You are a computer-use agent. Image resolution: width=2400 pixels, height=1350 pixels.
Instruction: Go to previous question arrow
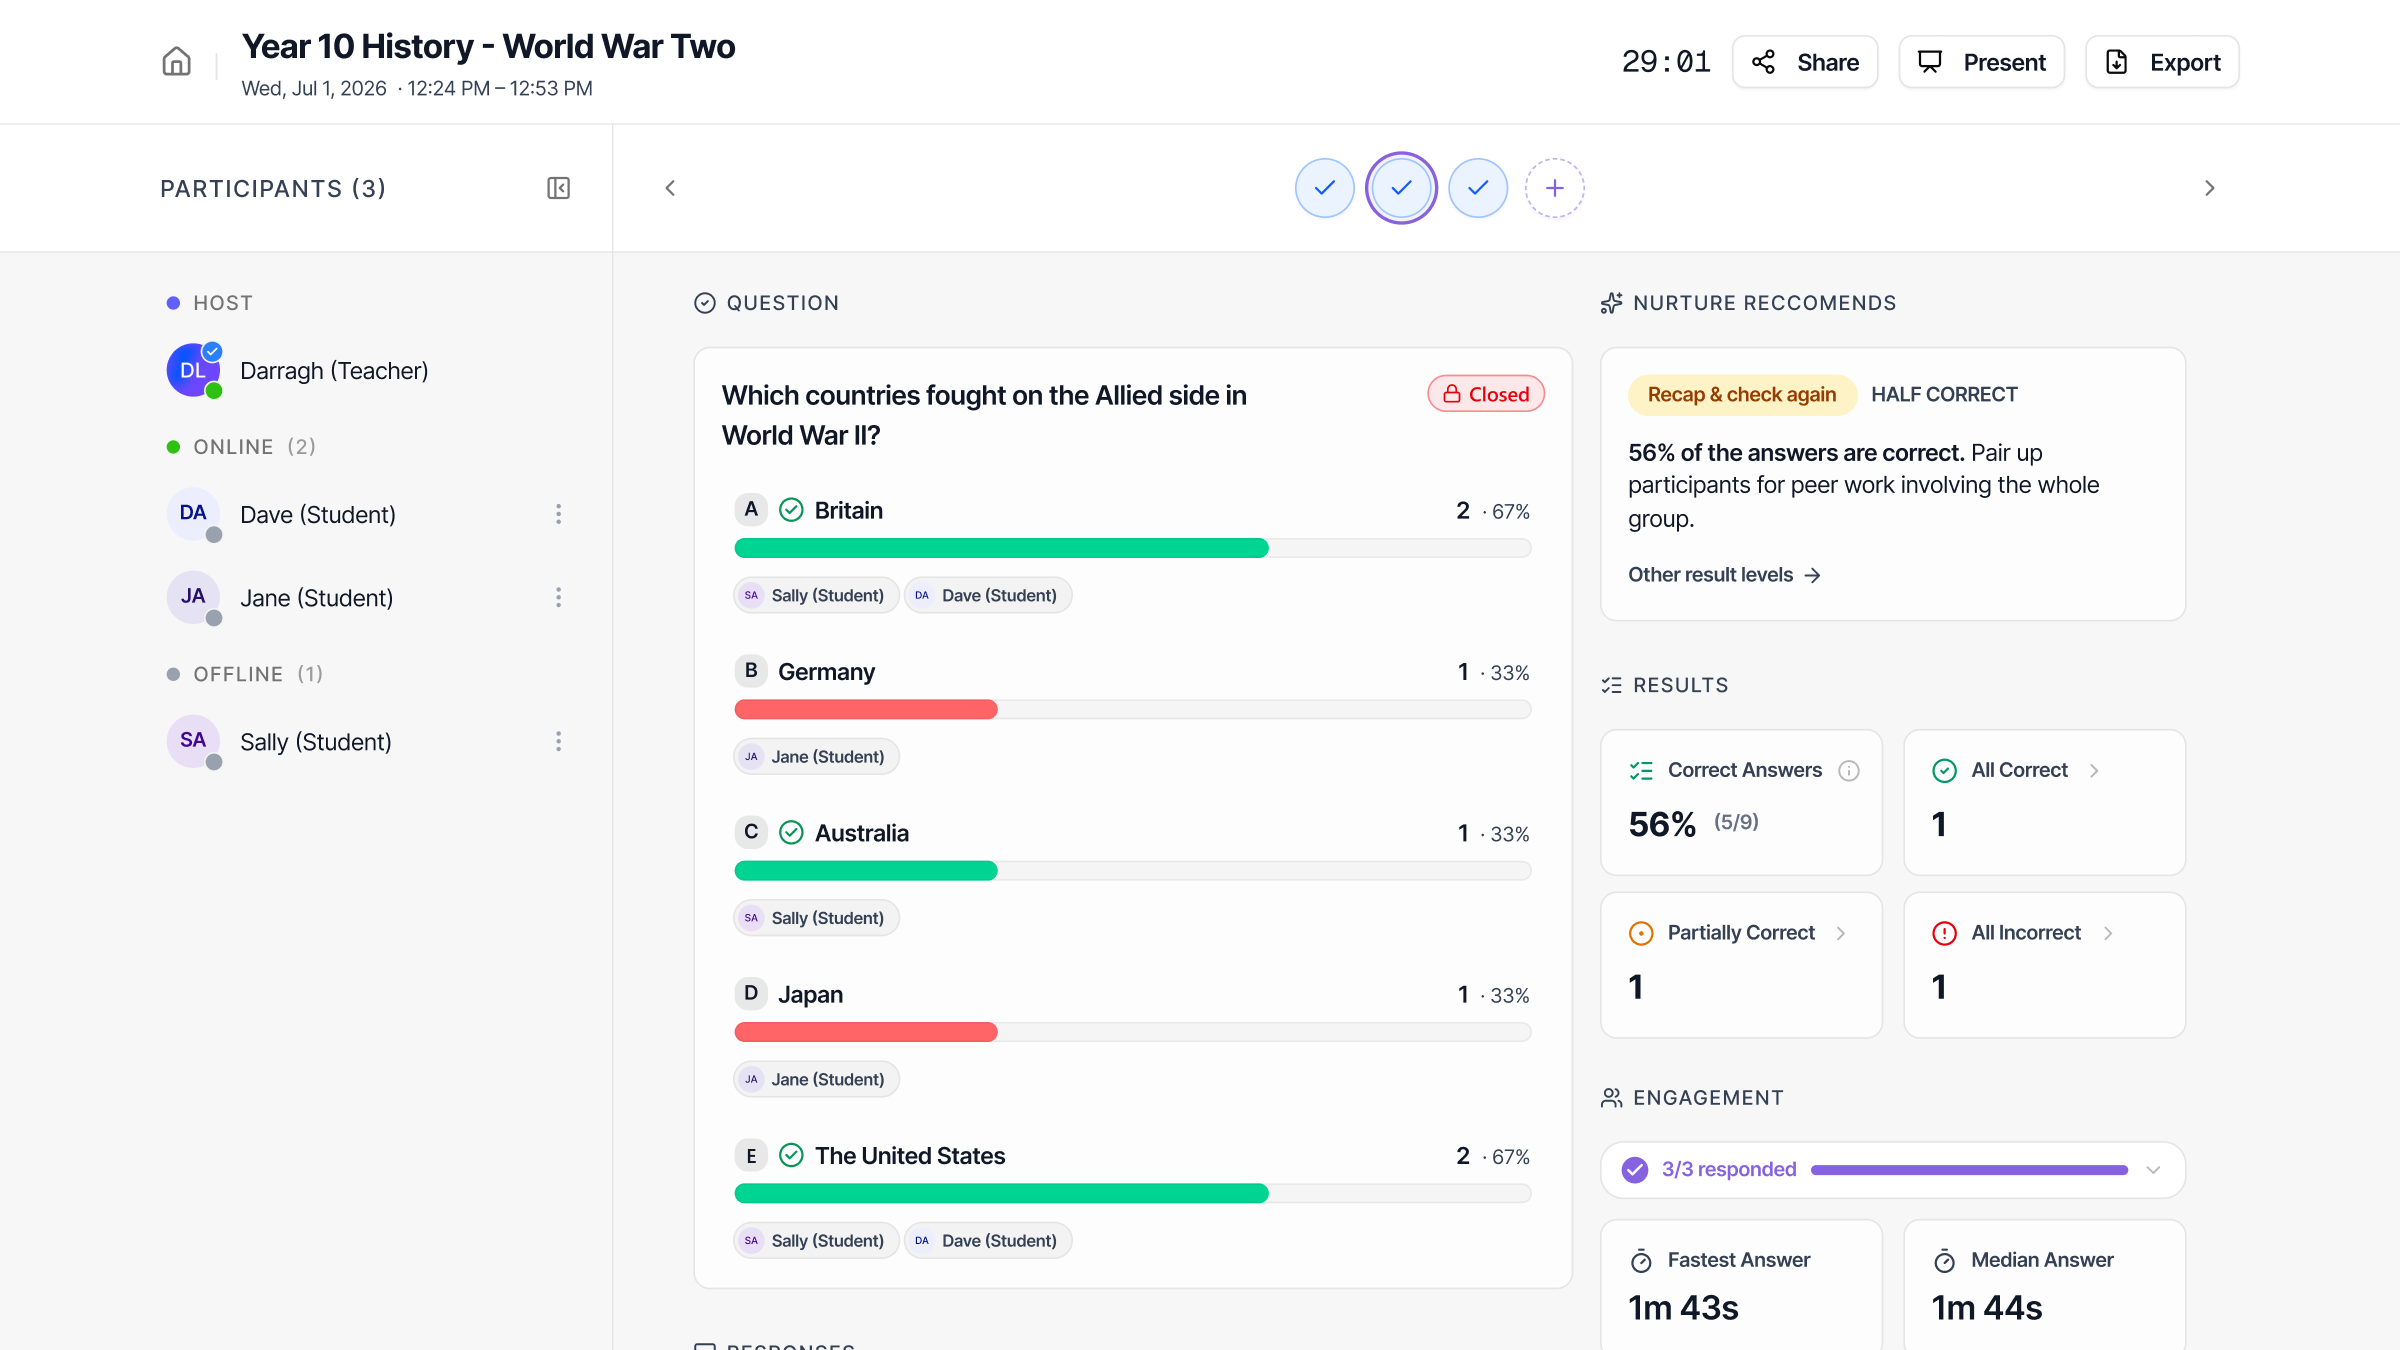pyautogui.click(x=670, y=188)
